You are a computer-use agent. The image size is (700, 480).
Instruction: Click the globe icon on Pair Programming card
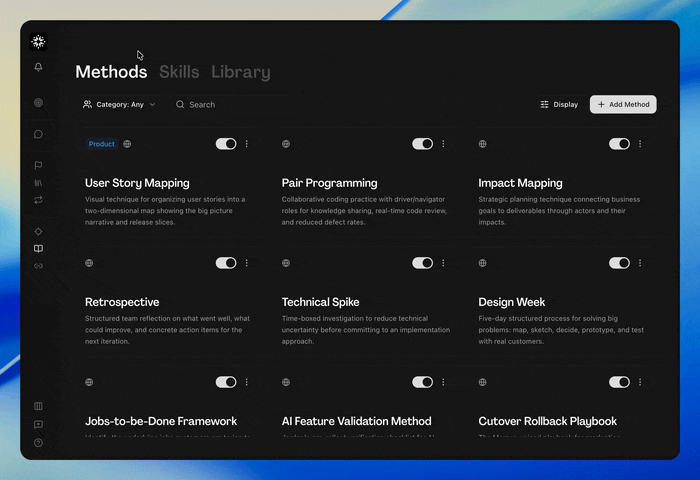coord(286,144)
